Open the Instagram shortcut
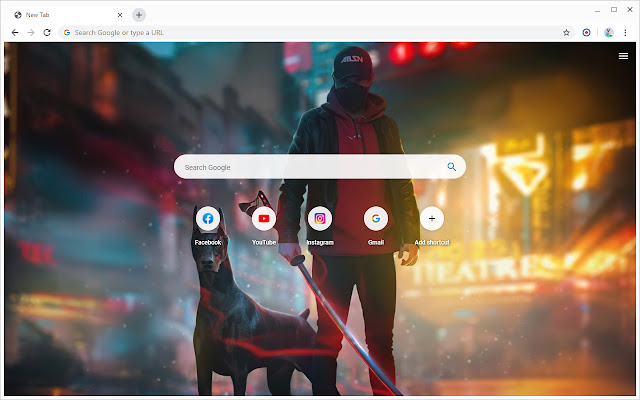This screenshot has height=400, width=640. 320,219
